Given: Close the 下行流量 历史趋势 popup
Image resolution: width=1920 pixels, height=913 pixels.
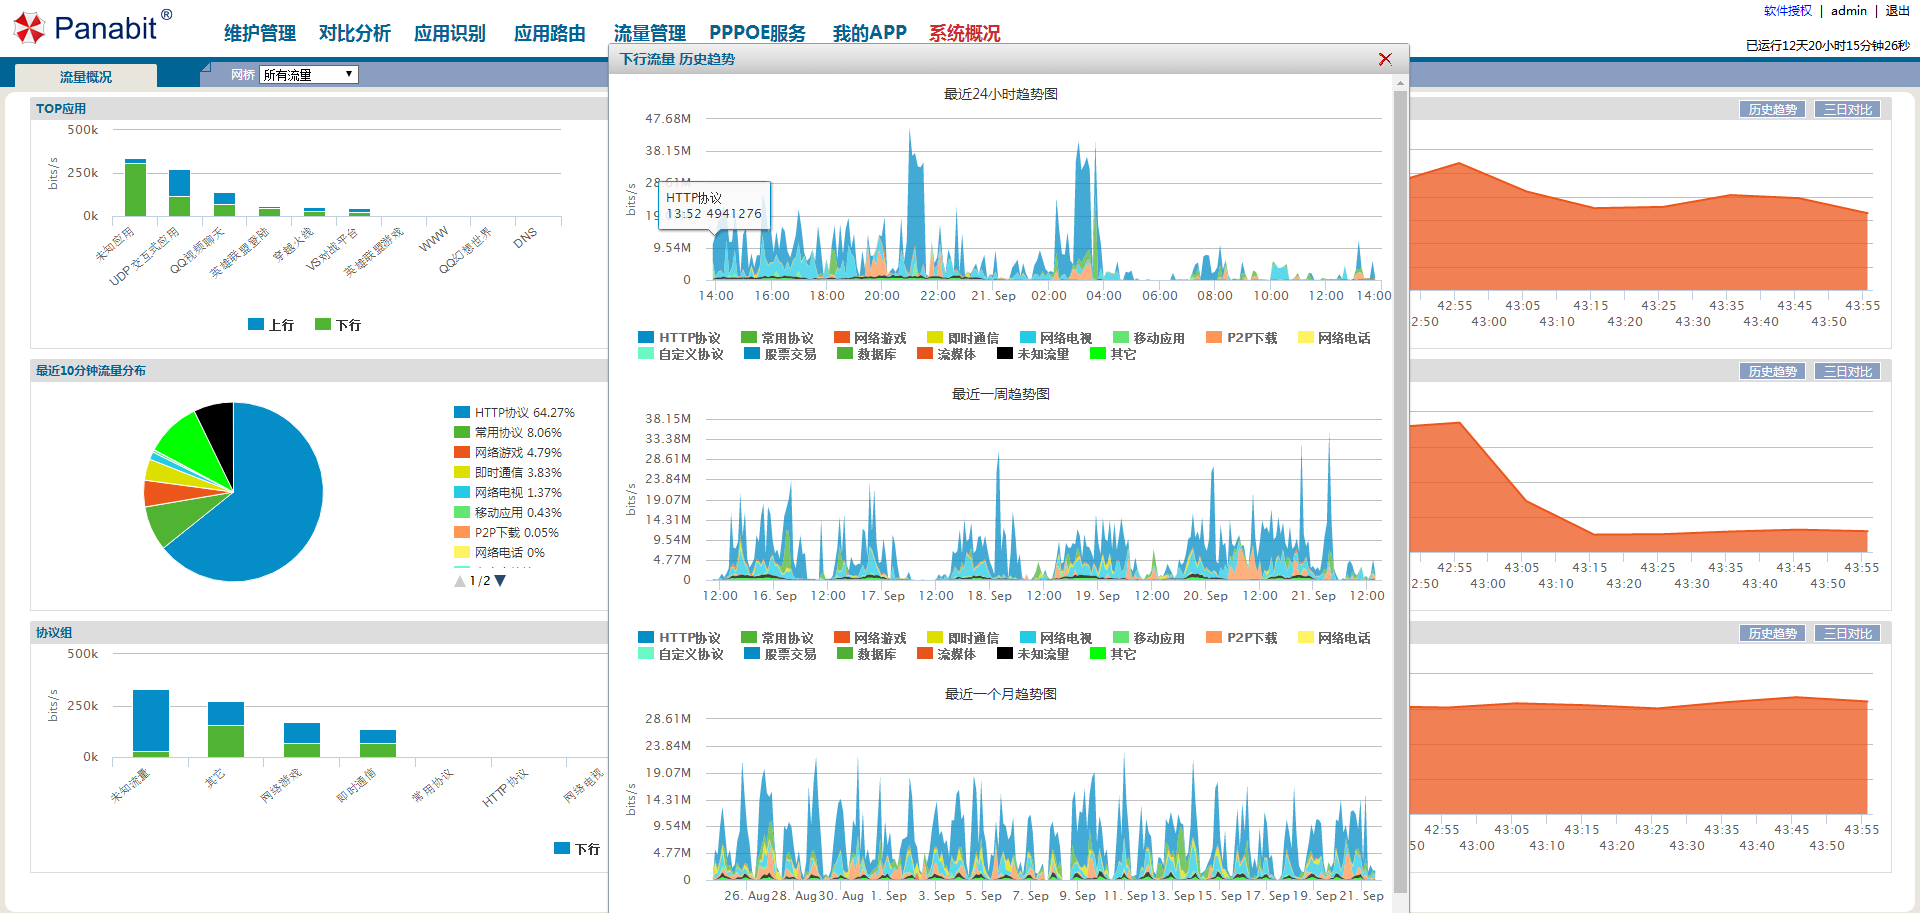Looking at the screenshot, I should (x=1385, y=59).
